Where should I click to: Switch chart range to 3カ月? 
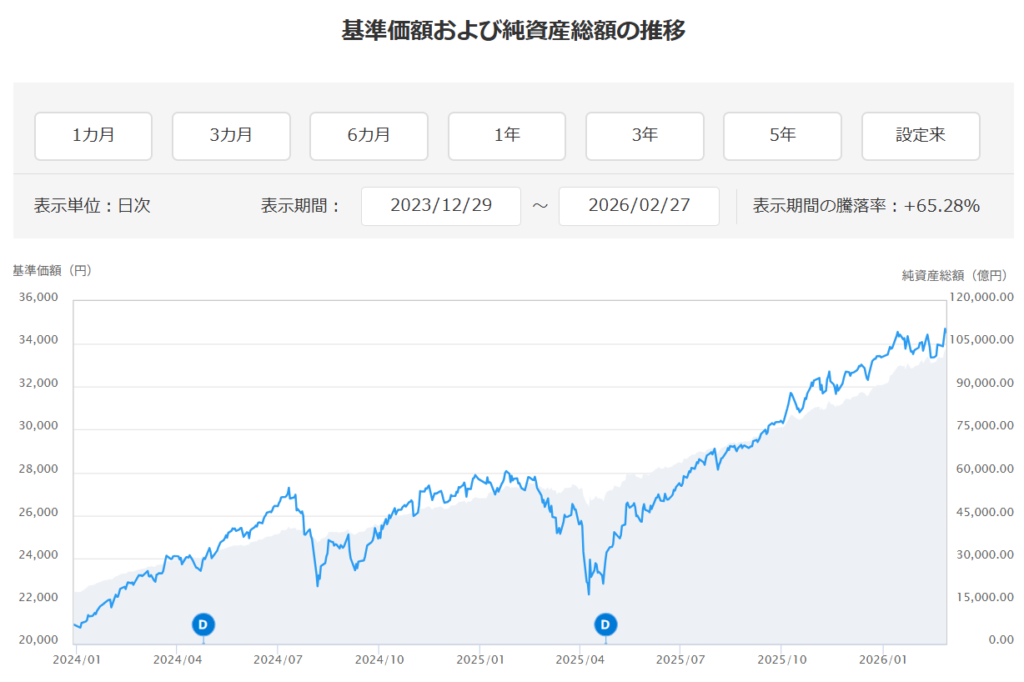pyautogui.click(x=231, y=136)
